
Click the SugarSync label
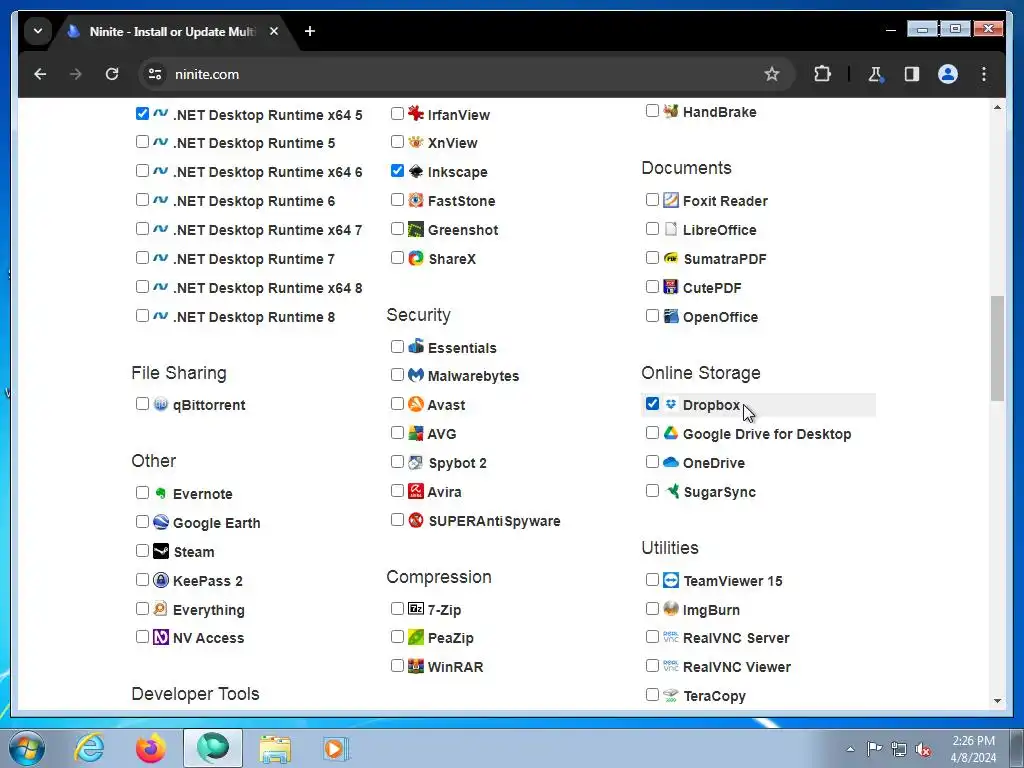(720, 492)
